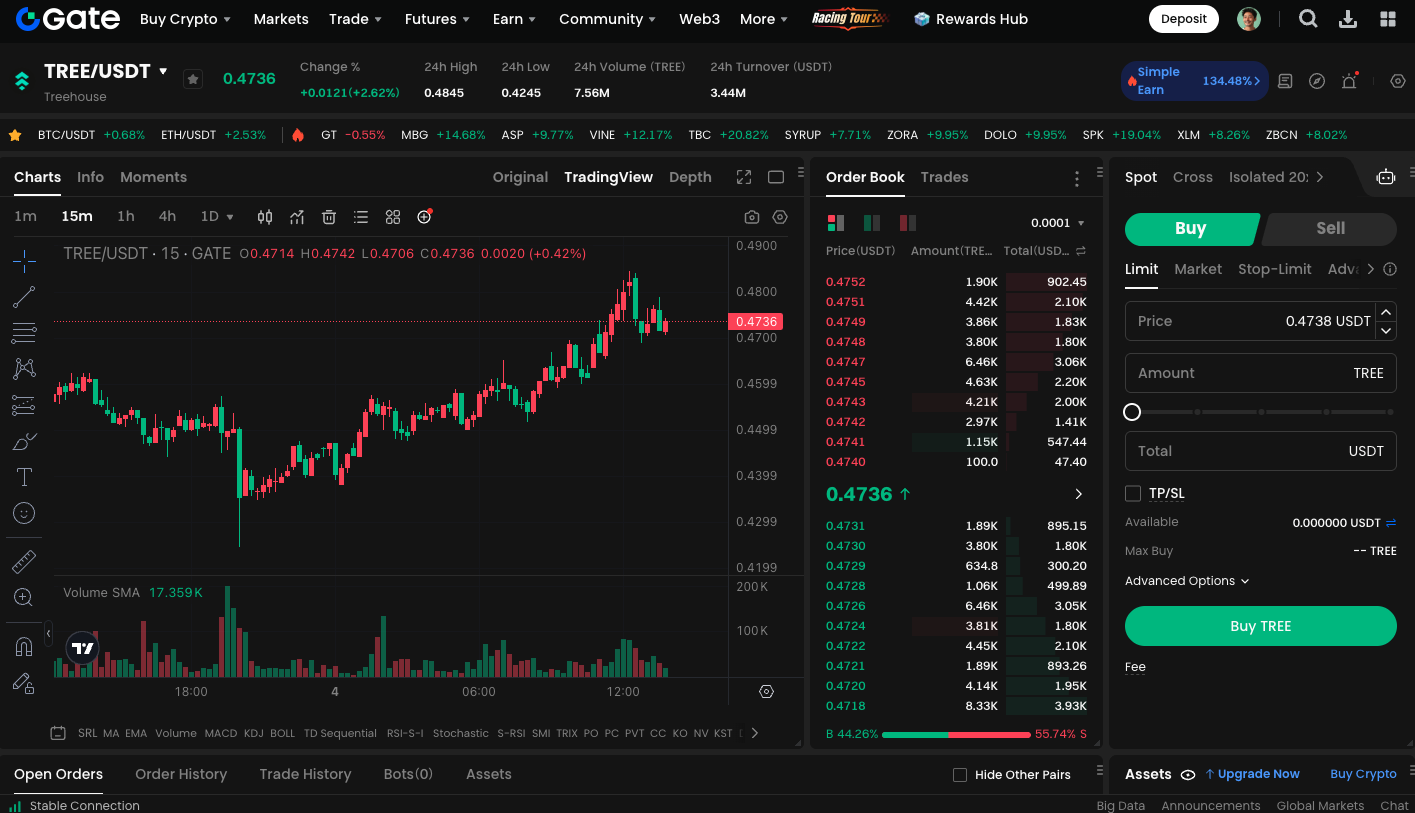Open the search icon in header
This screenshot has width=1415, height=813.
tap(1308, 19)
